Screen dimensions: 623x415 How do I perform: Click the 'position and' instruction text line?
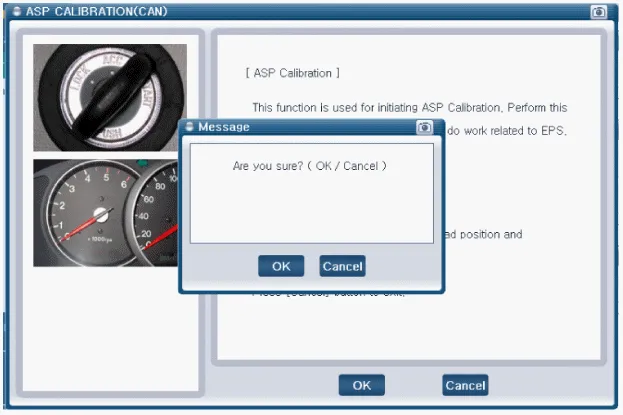click(483, 235)
